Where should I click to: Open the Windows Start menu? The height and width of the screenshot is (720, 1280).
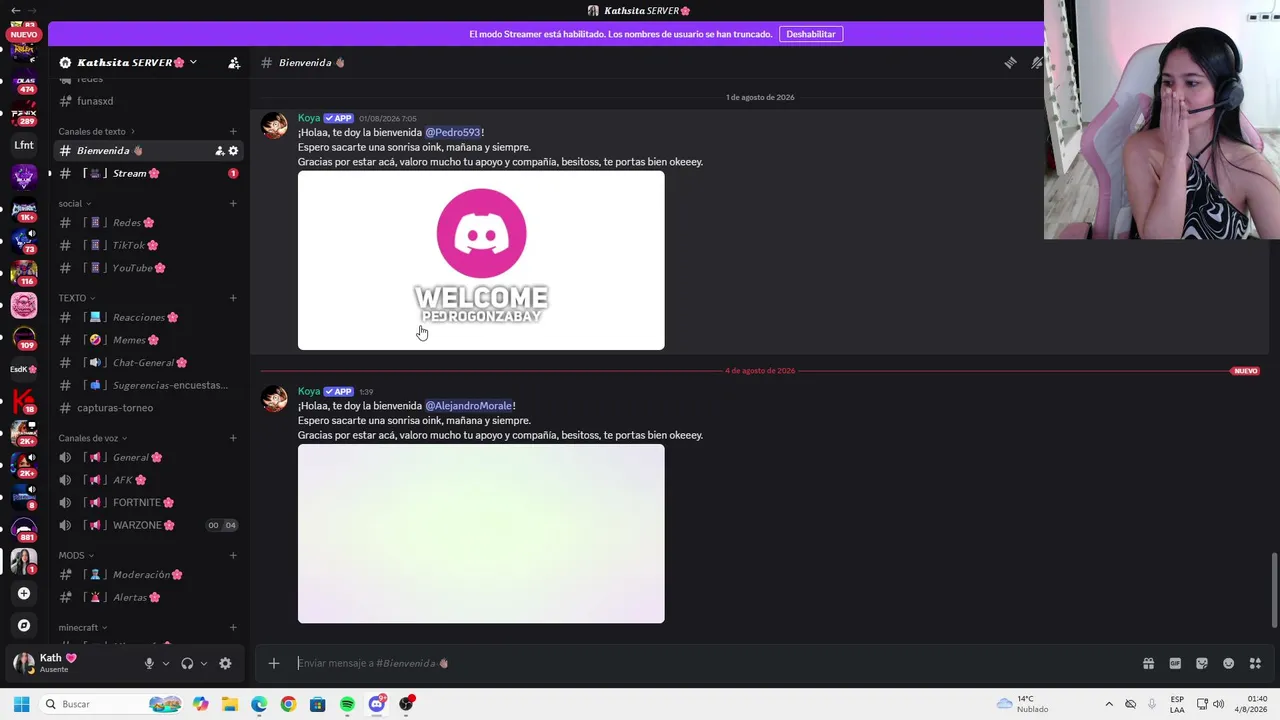[21, 704]
